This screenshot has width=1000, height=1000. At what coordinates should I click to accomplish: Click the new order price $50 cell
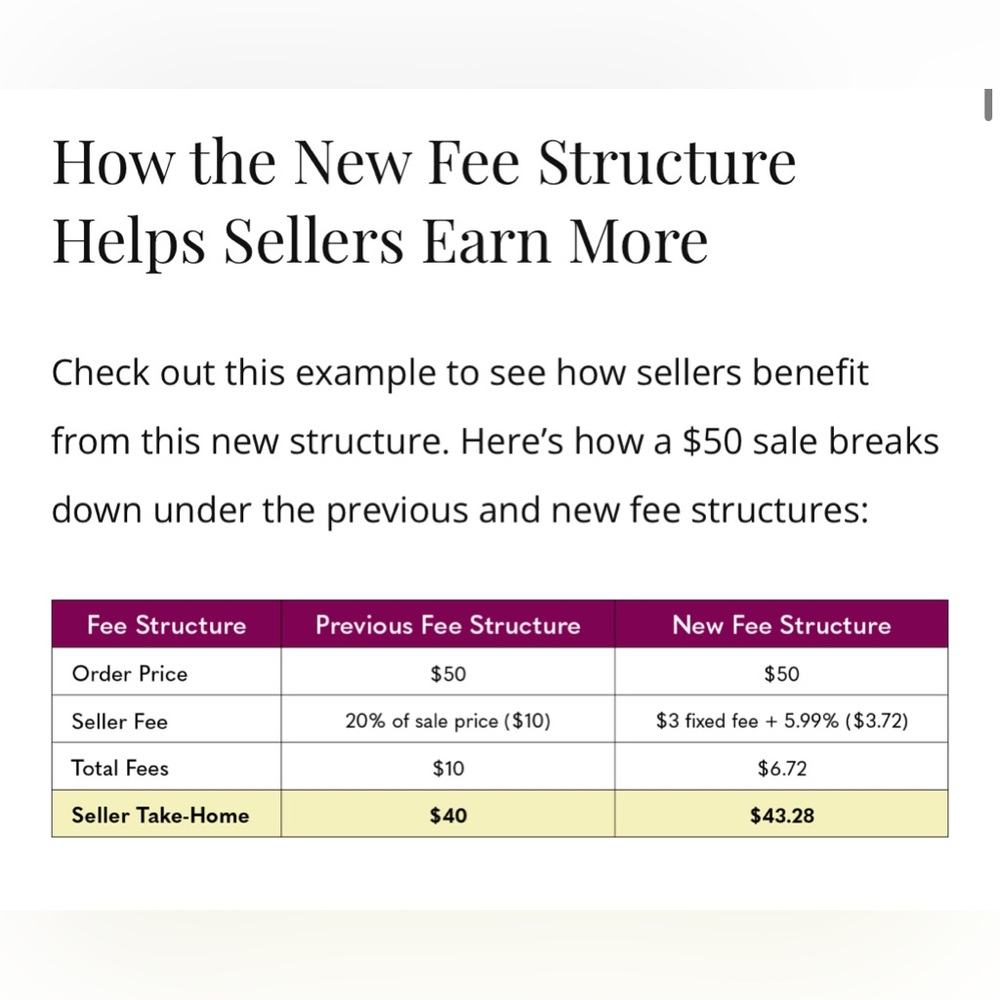tap(781, 673)
